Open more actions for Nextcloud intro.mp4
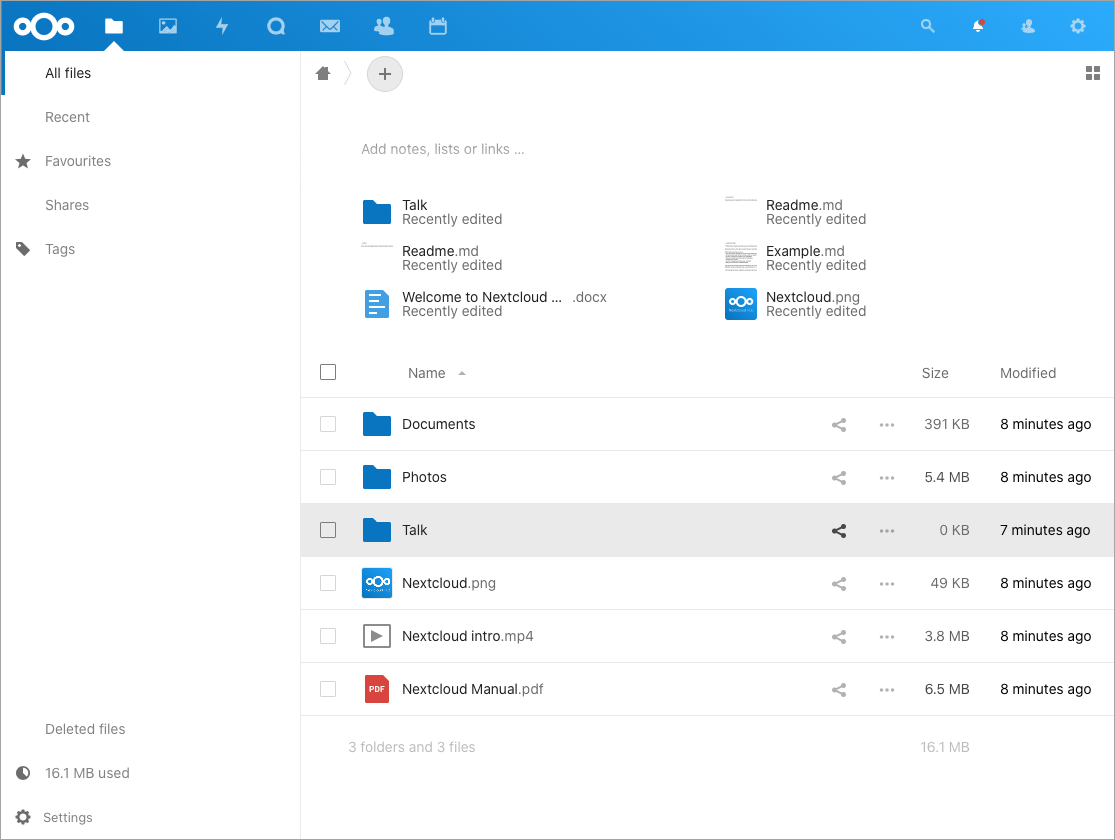 pyautogui.click(x=887, y=637)
